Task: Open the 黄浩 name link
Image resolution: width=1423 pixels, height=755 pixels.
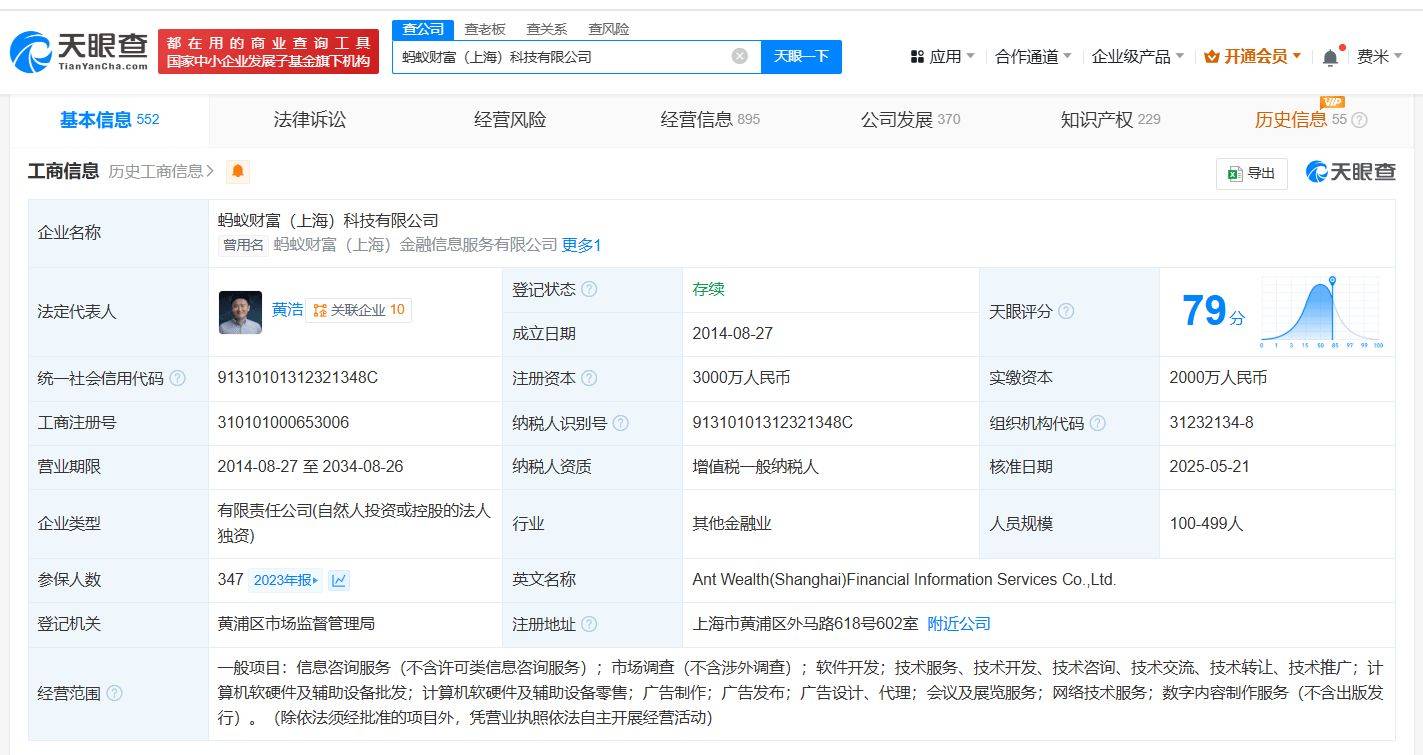Action: point(287,310)
